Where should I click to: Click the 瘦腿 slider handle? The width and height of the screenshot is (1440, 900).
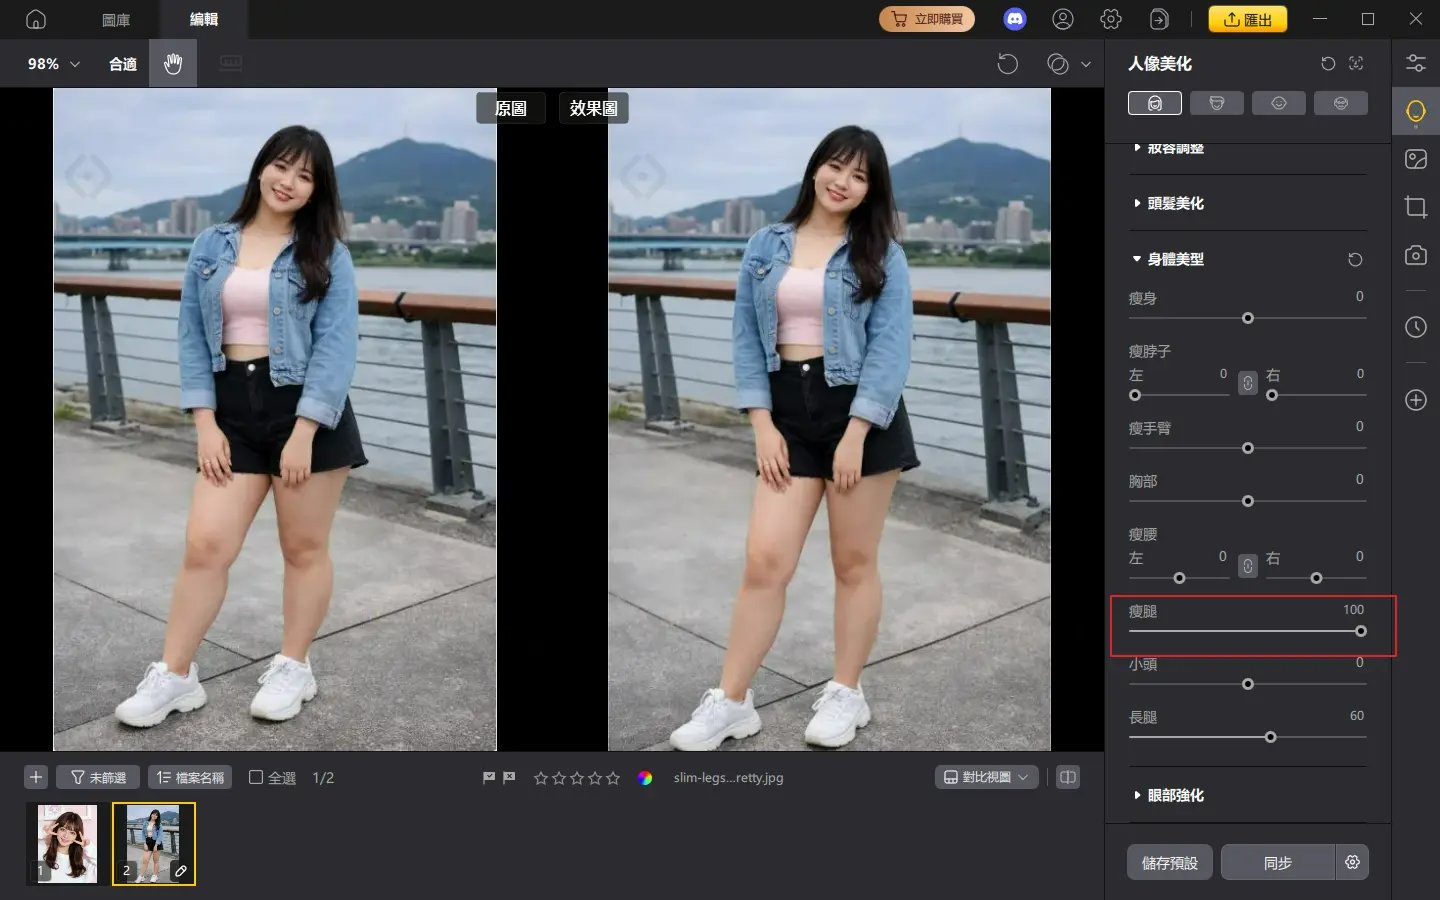coord(1360,632)
